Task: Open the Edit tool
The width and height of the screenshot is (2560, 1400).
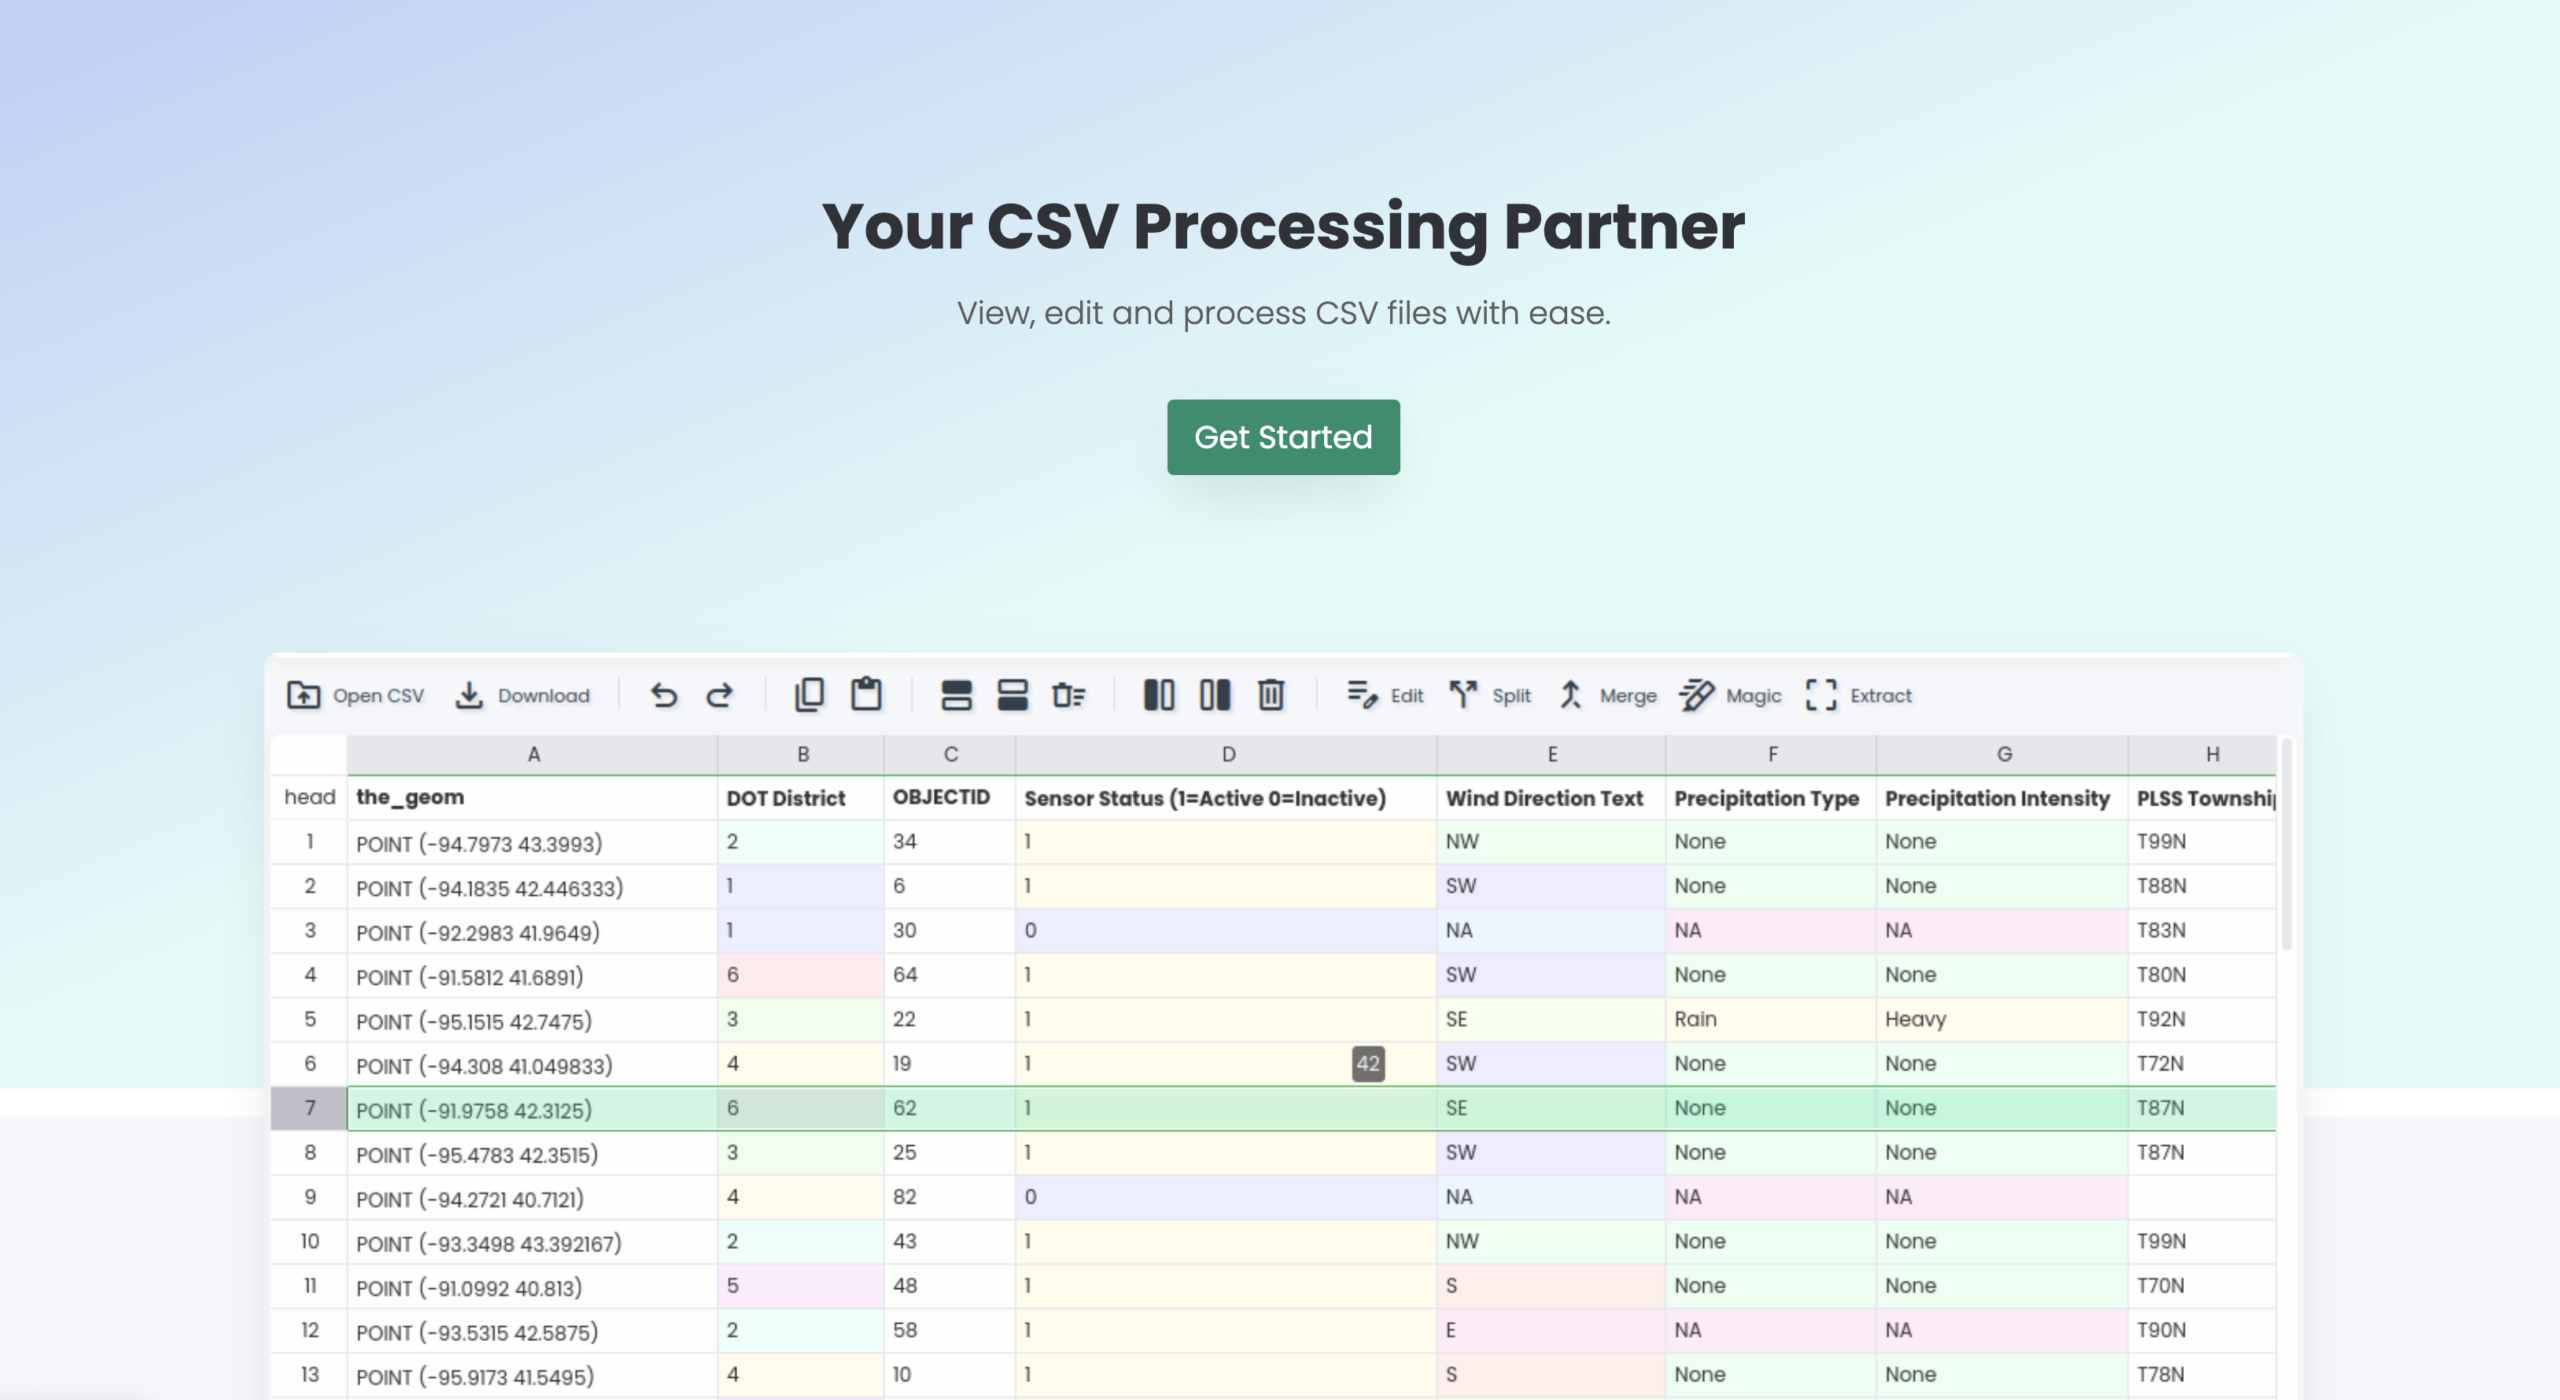Action: (x=1386, y=695)
